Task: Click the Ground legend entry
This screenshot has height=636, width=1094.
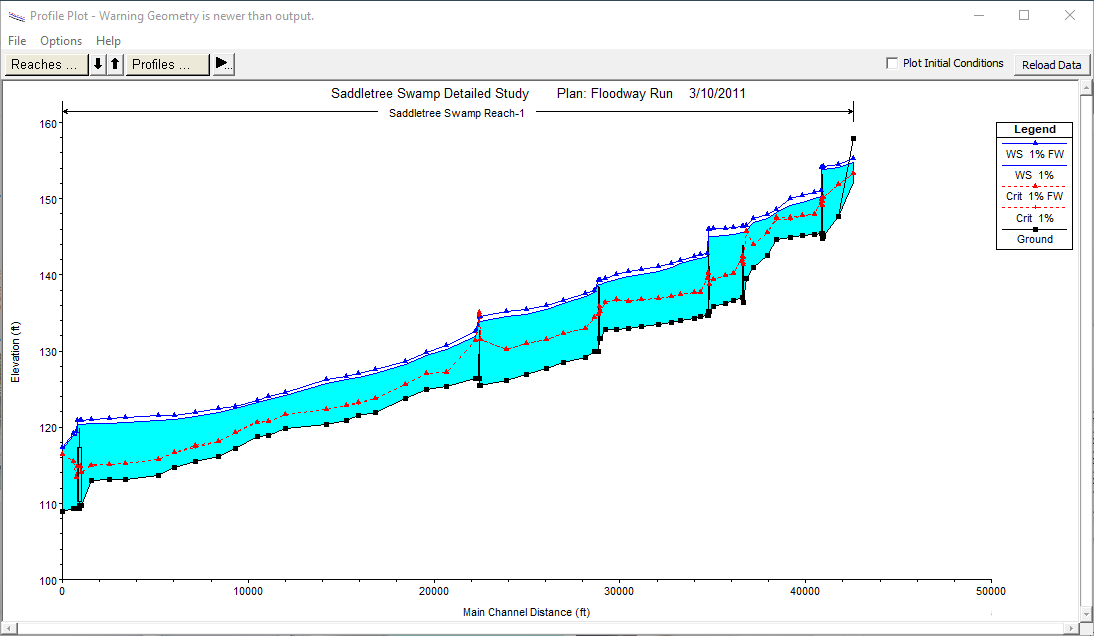Action: [x=1034, y=239]
